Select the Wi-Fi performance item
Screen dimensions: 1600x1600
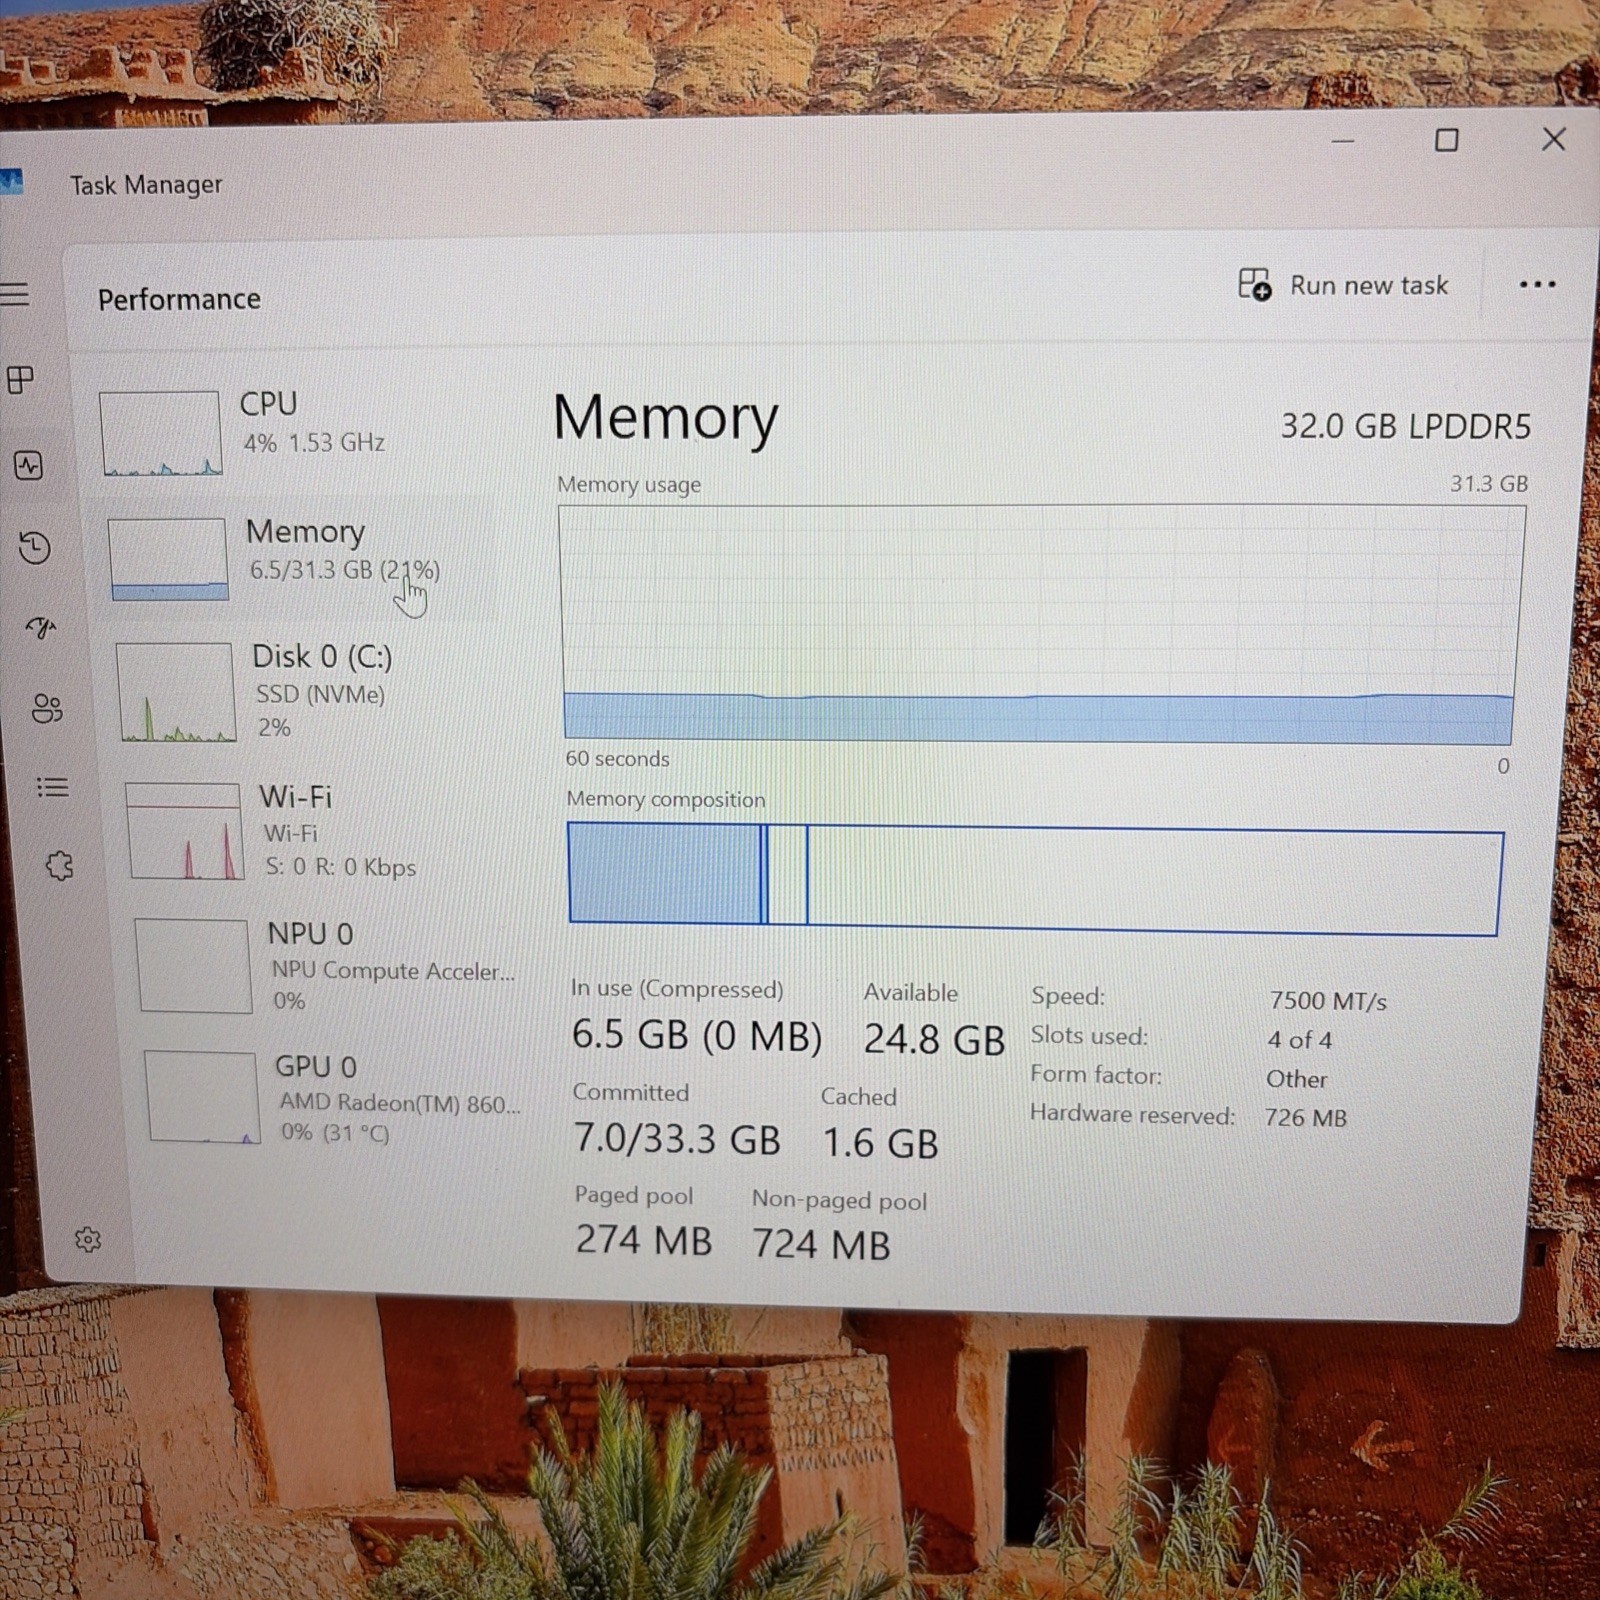315,831
